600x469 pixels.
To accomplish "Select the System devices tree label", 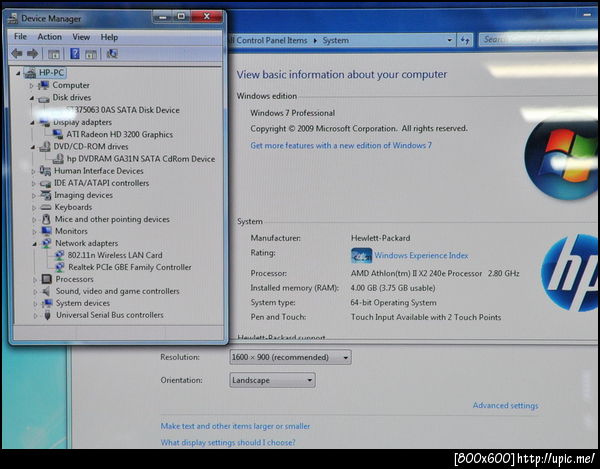I will click(x=83, y=303).
